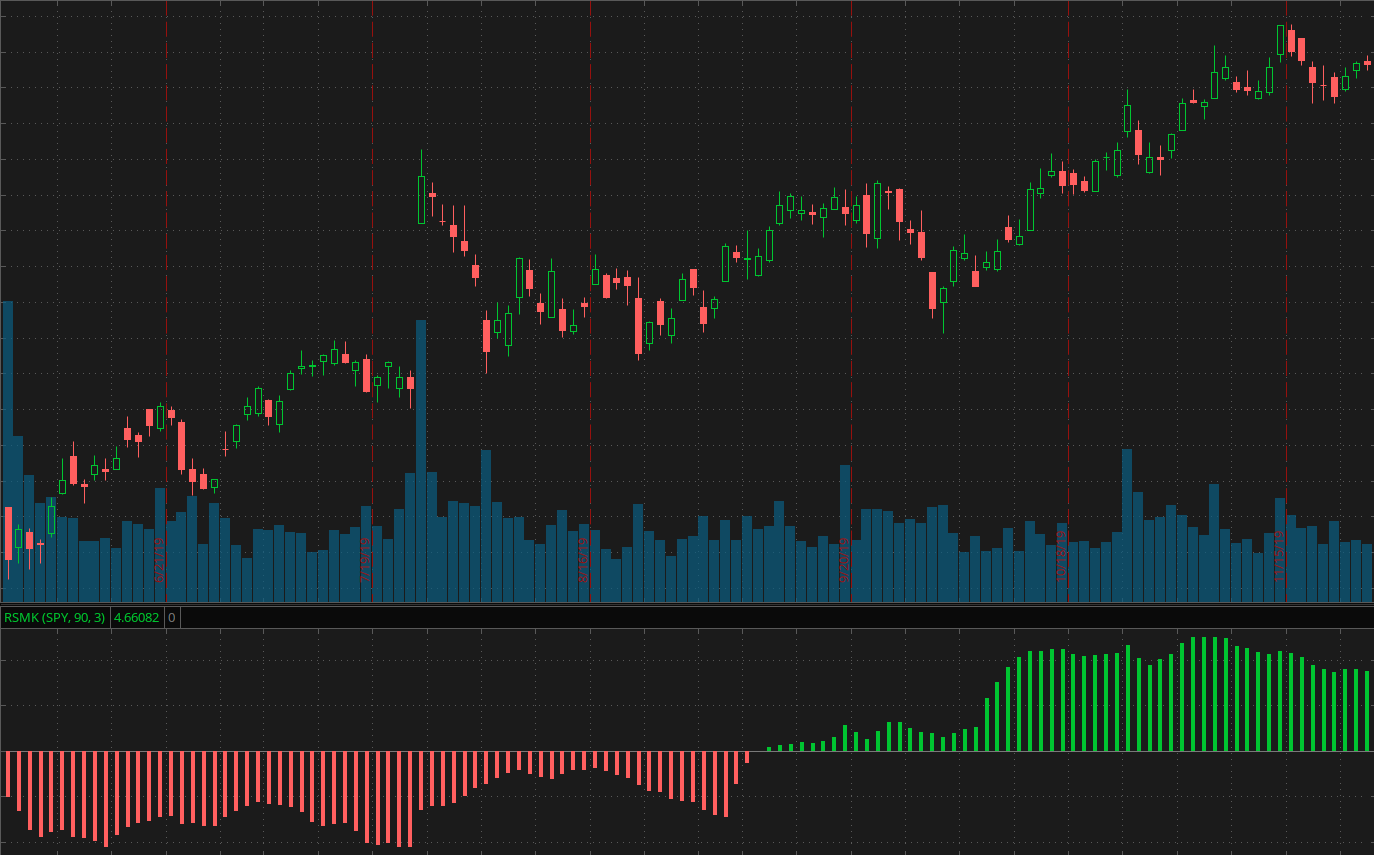The image size is (1374, 855).
Task: Select the rightmost green RSMK histogram bar
Action: click(1368, 711)
